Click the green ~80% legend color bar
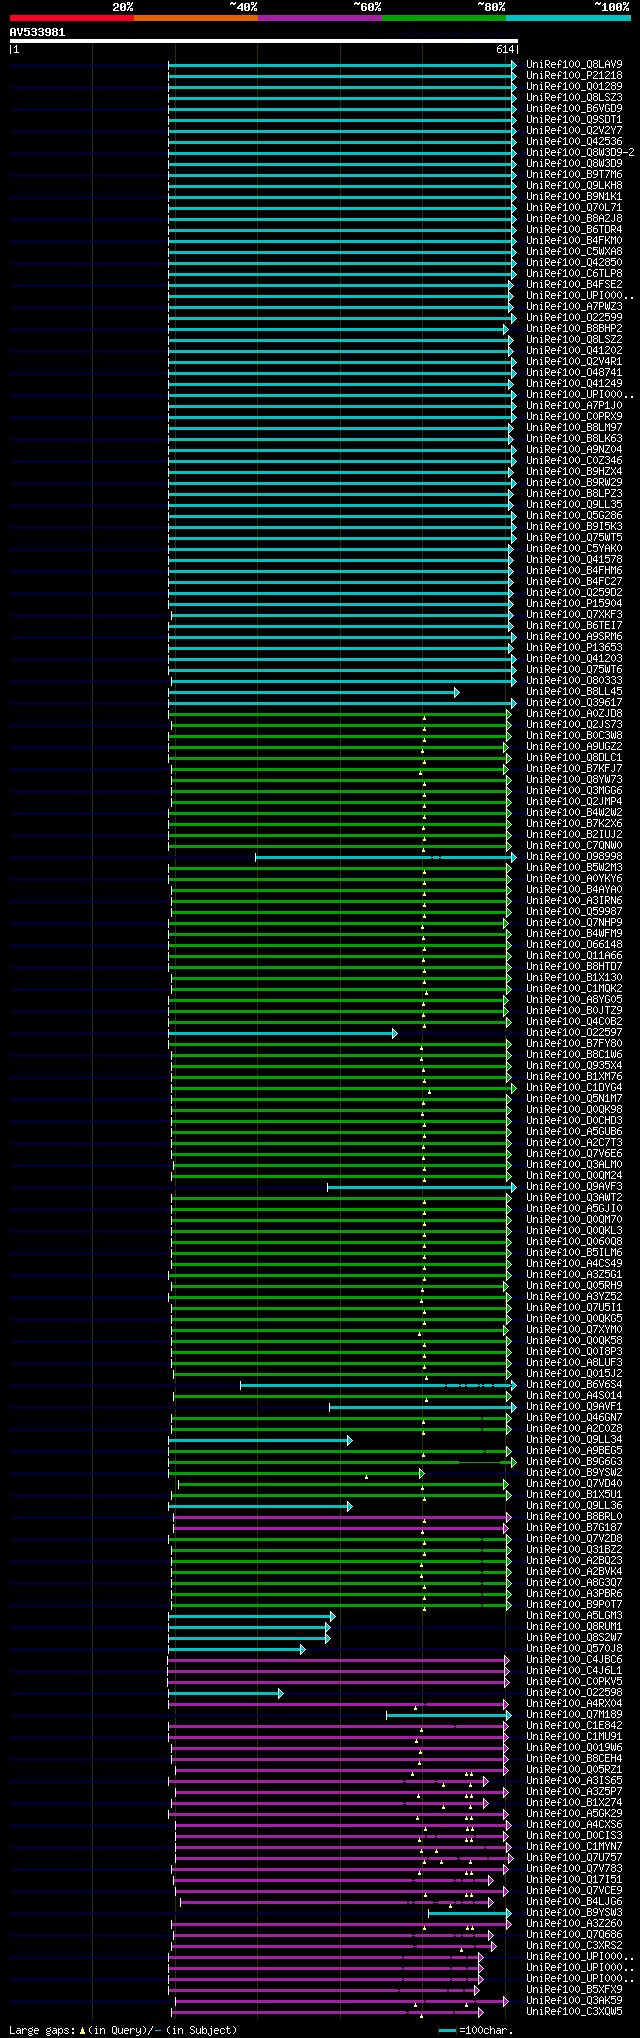This screenshot has height=2038, width=640. (x=444, y=18)
